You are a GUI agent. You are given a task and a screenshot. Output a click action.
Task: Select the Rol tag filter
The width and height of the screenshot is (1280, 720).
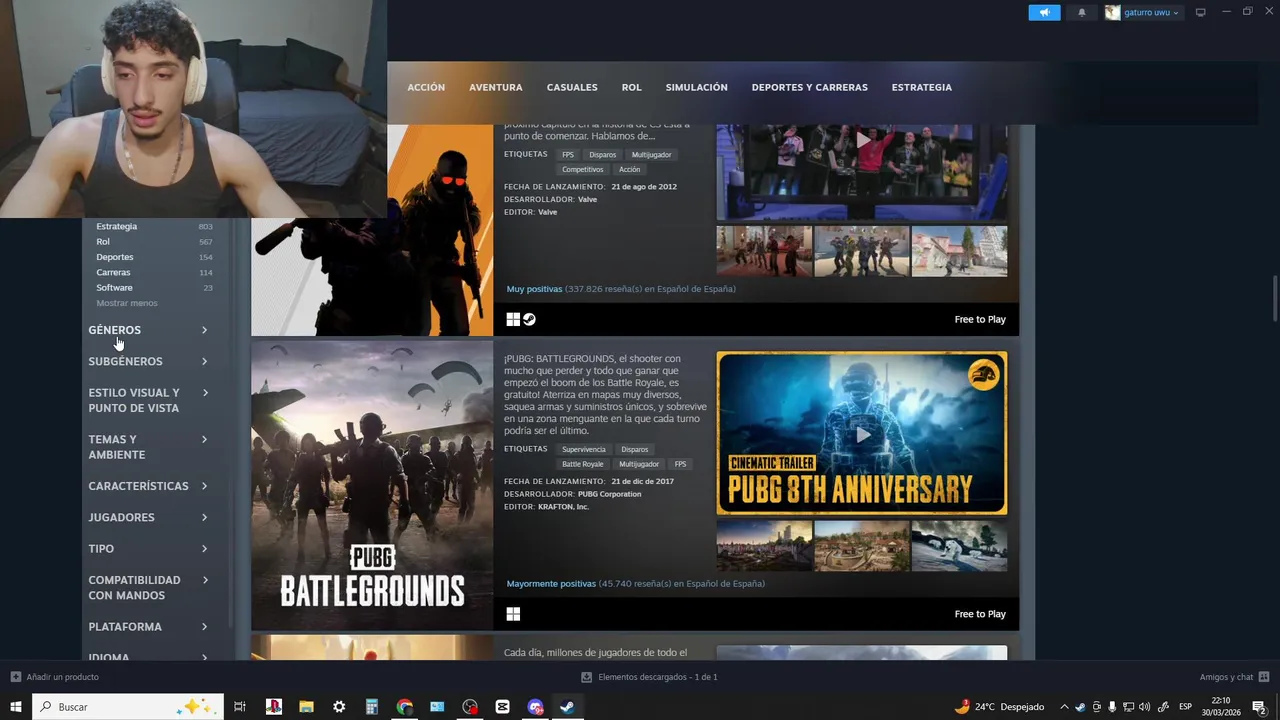[103, 242]
